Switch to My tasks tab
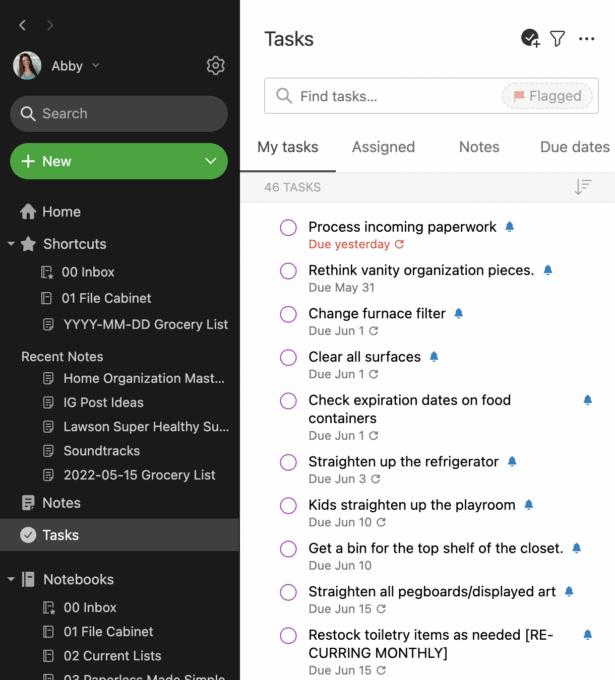Viewport: 615px width, 680px height. 288,147
